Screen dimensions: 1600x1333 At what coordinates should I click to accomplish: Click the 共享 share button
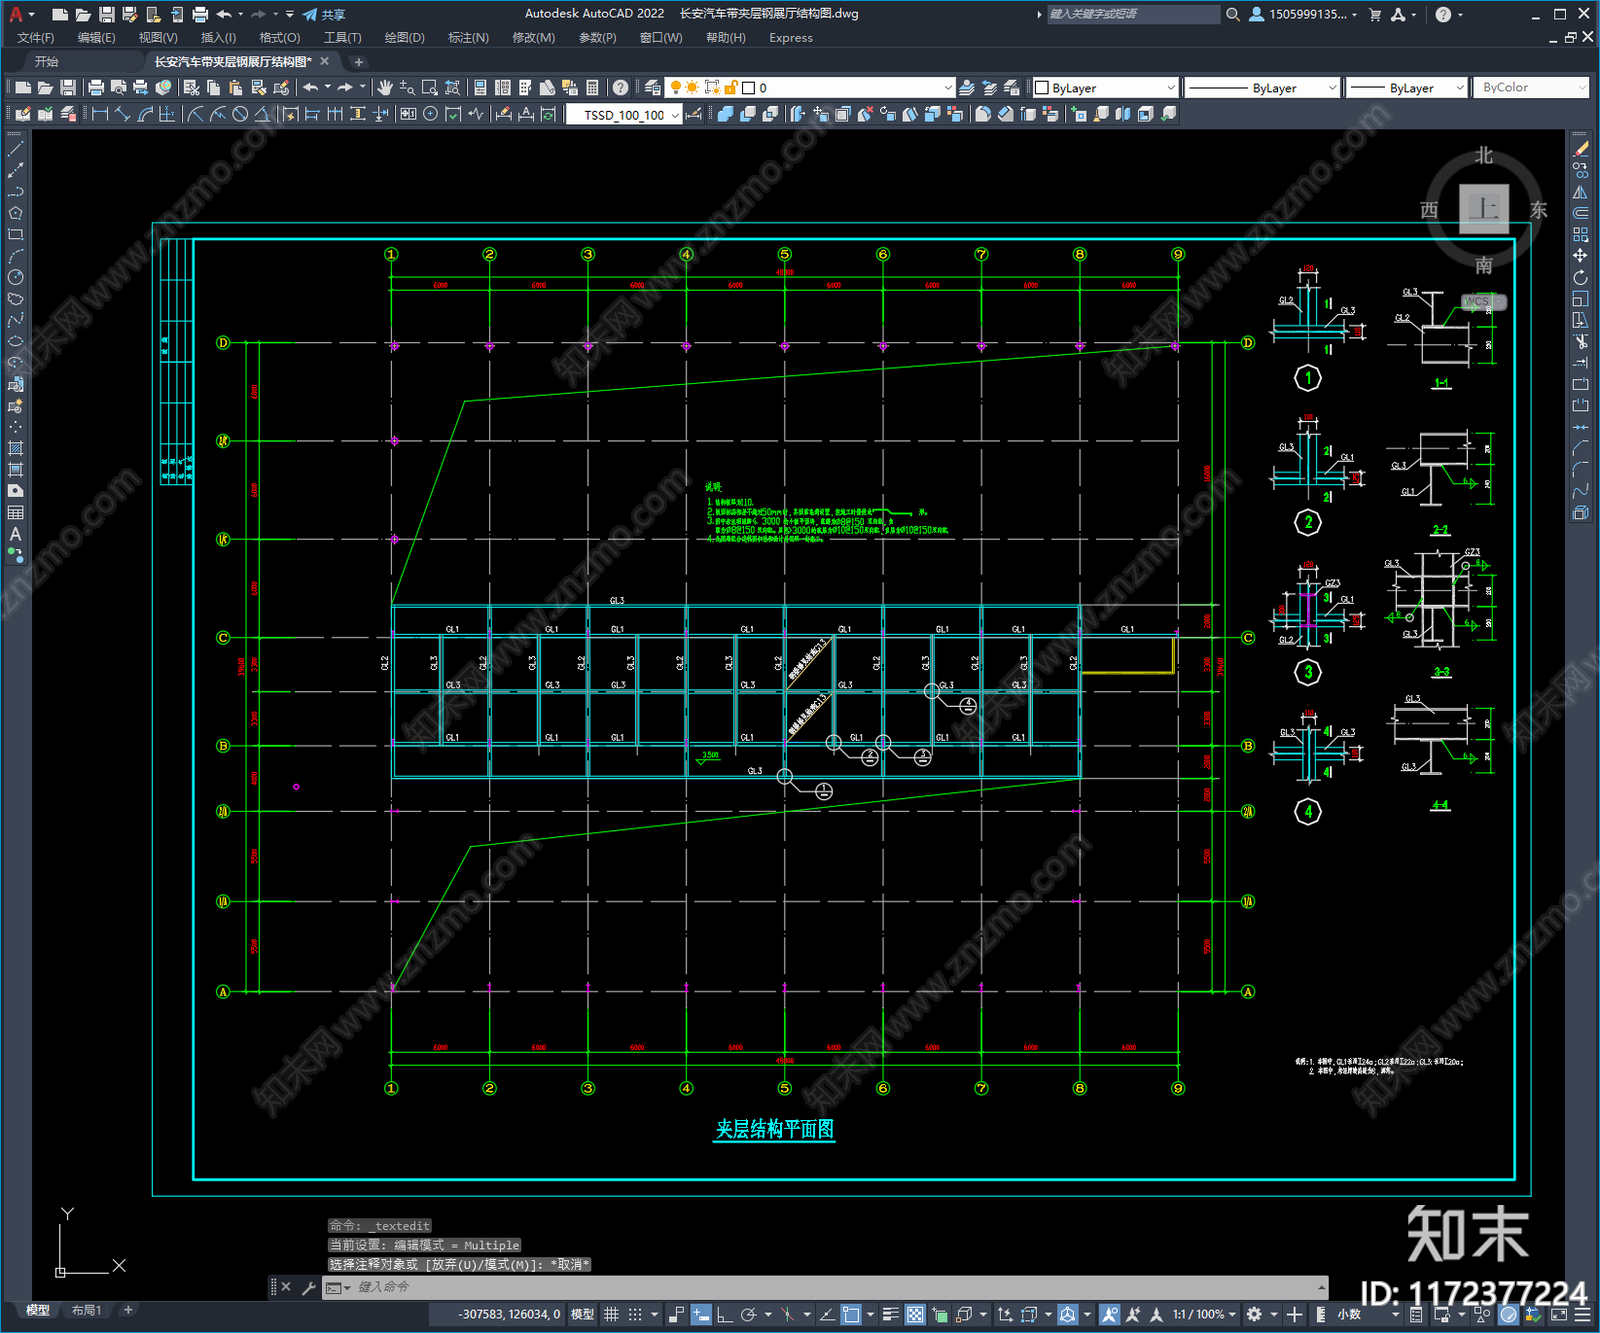[x=324, y=14]
